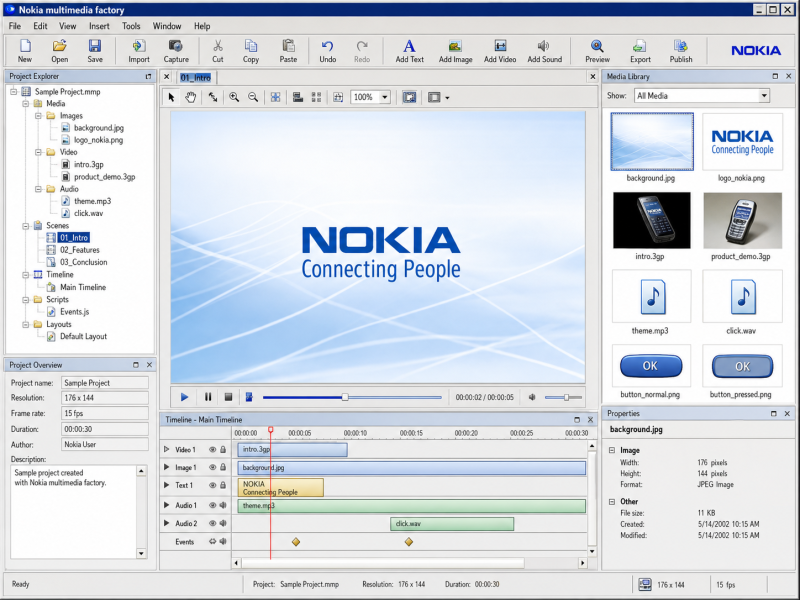Toggle visibility eye for Video 1 track
The height and width of the screenshot is (600, 800).
[x=212, y=449]
